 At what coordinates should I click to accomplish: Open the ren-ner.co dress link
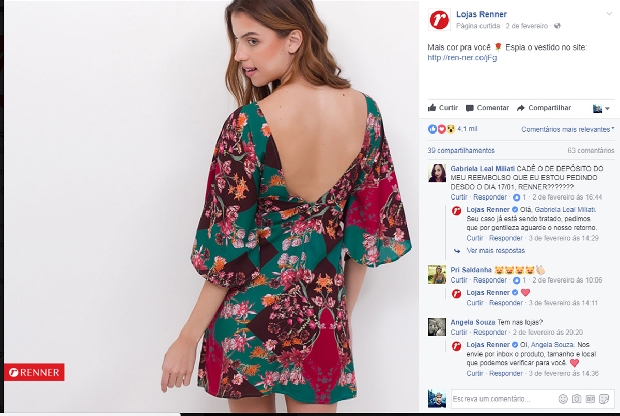(462, 58)
